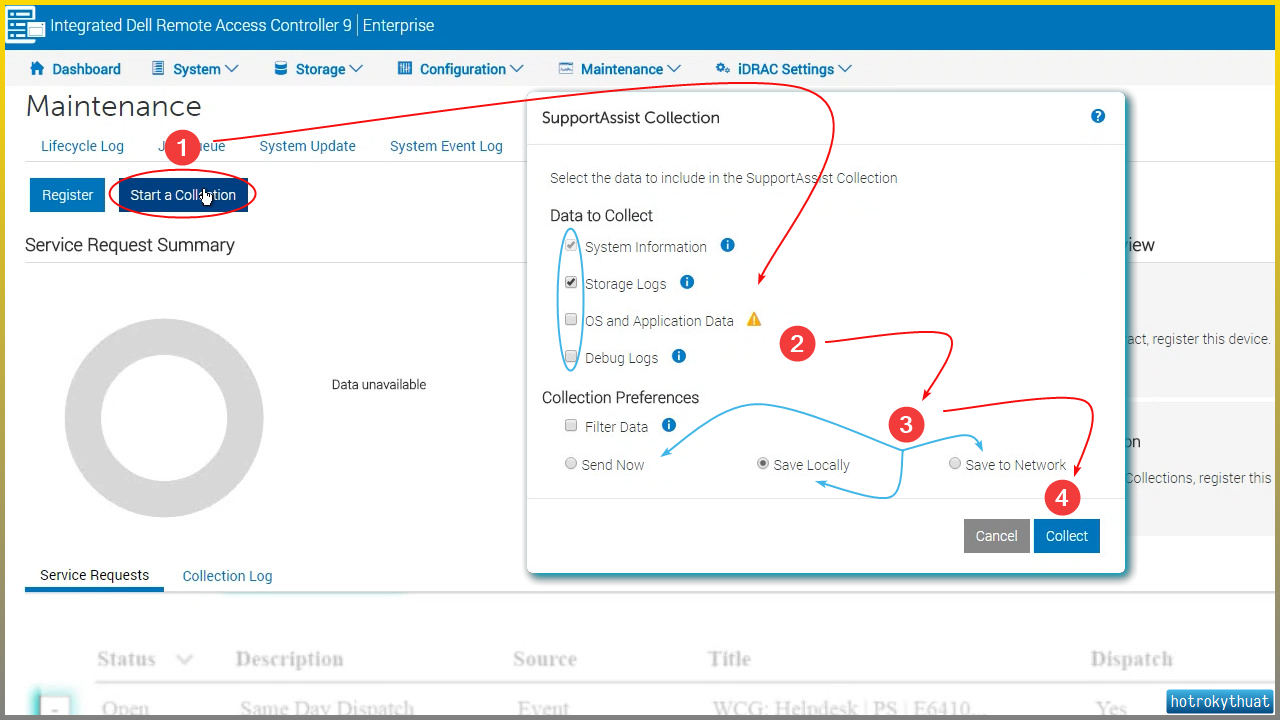Enable OS and Application Data checkbox
The height and width of the screenshot is (720, 1280).
coord(571,320)
